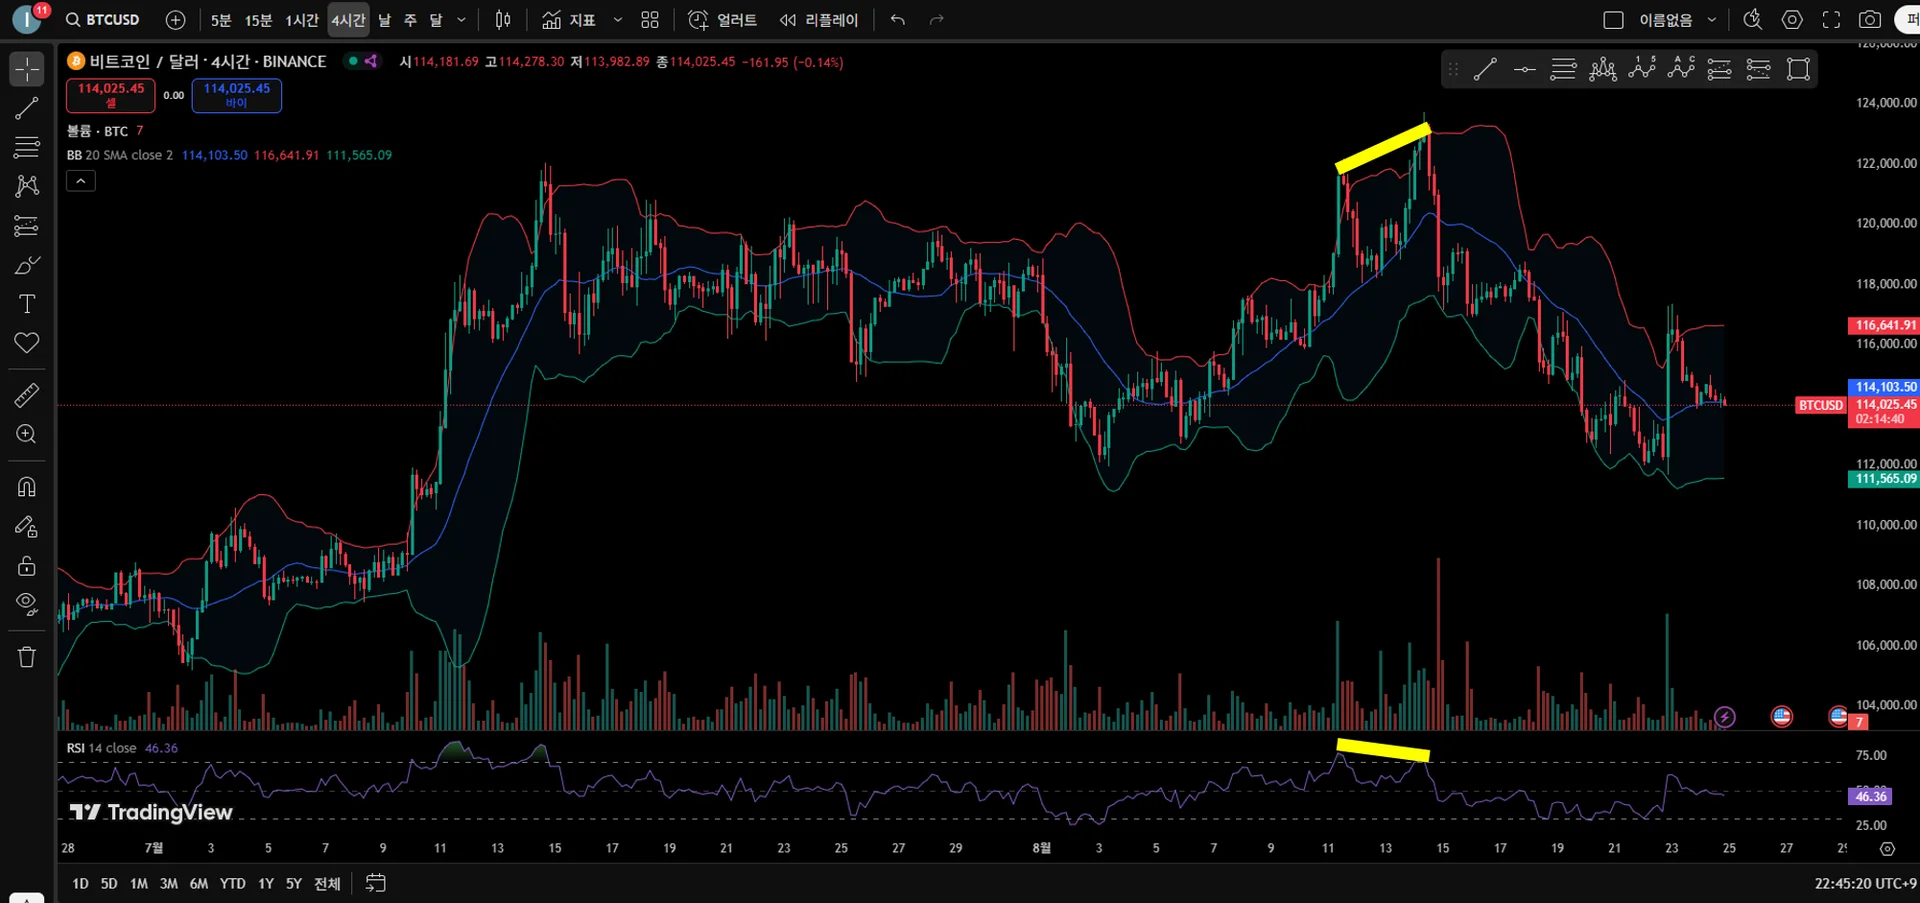Switch to the 5분 timeframe

[221, 20]
